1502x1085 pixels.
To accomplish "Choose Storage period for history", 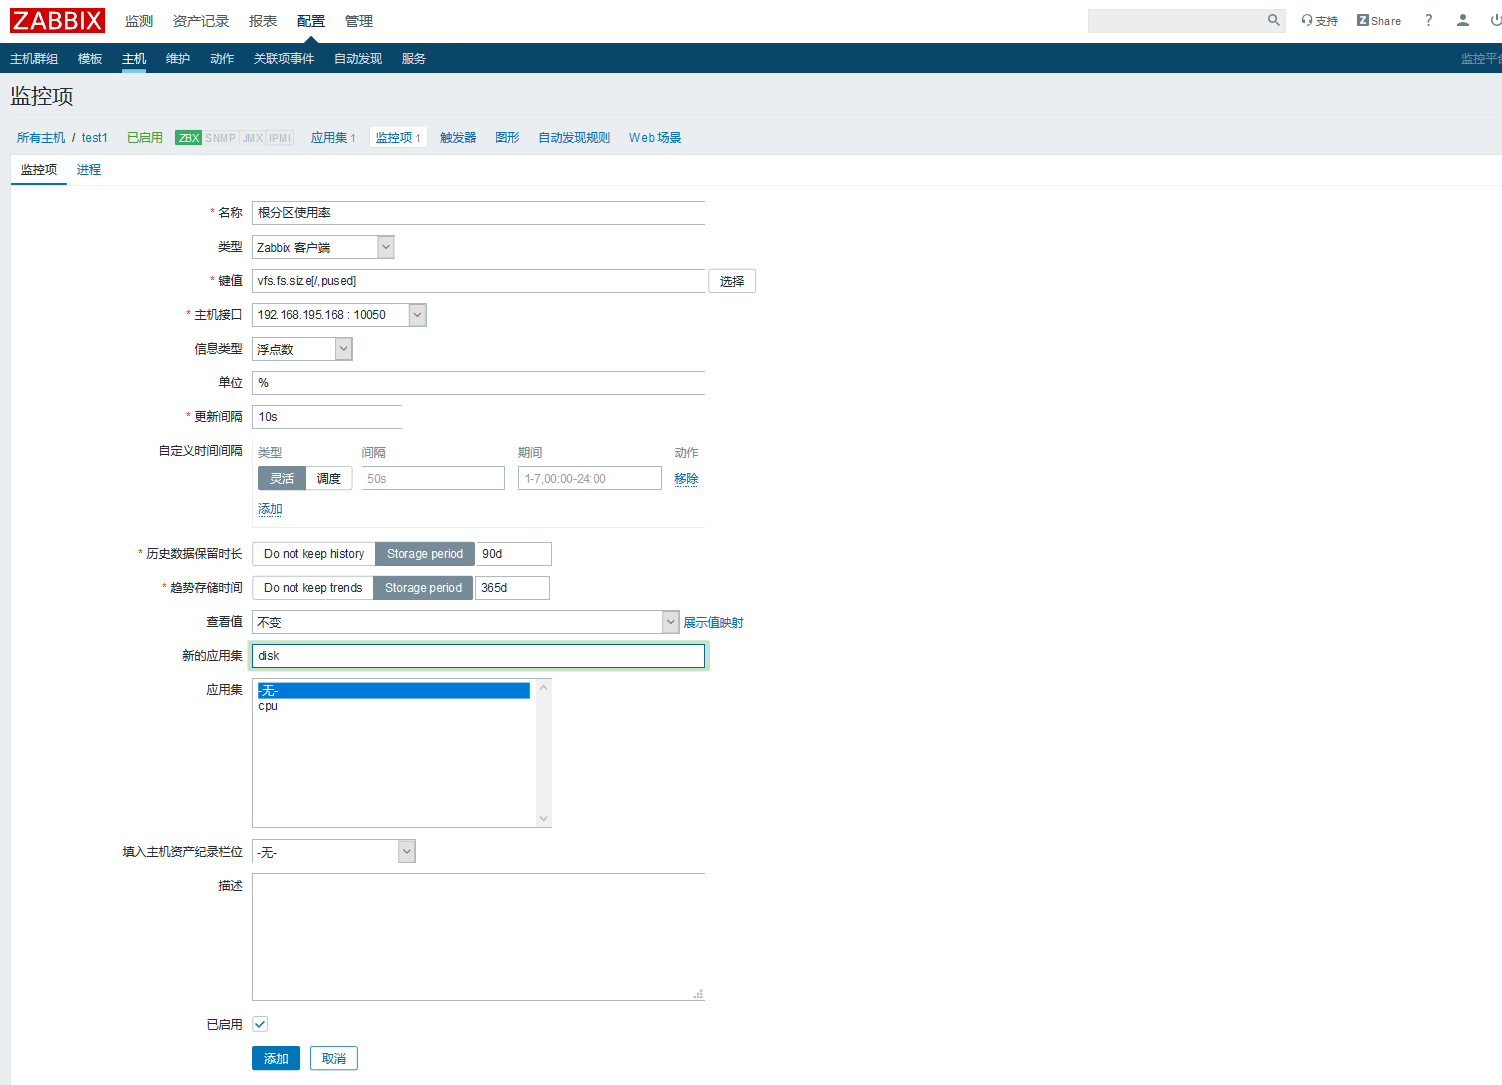I will coord(425,554).
